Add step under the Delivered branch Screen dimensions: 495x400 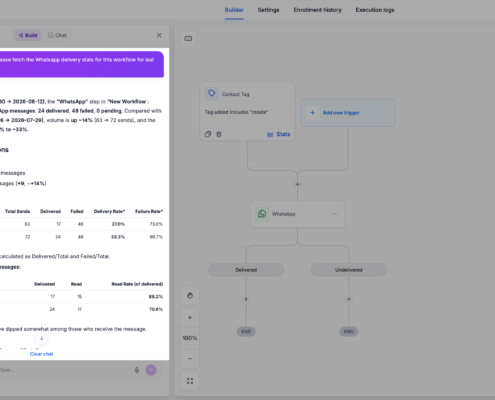tap(246, 299)
